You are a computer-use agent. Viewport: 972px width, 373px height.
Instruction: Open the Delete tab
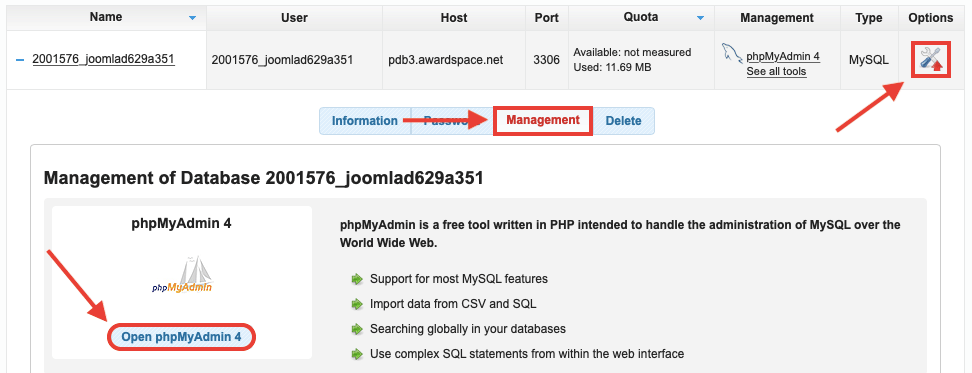pyautogui.click(x=624, y=121)
